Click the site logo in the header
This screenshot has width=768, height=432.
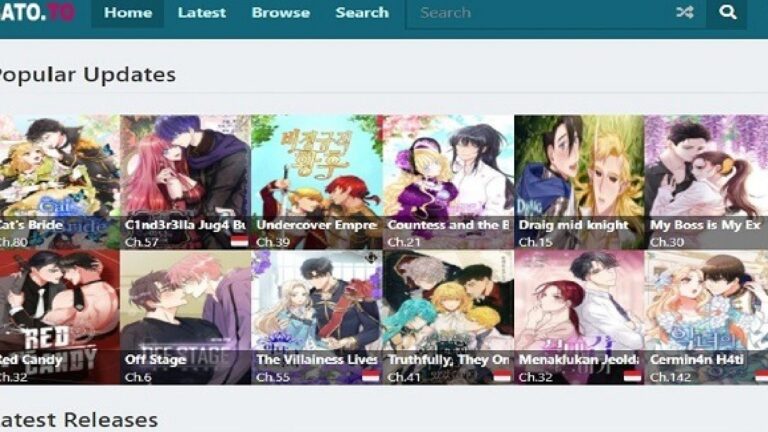[x=38, y=13]
